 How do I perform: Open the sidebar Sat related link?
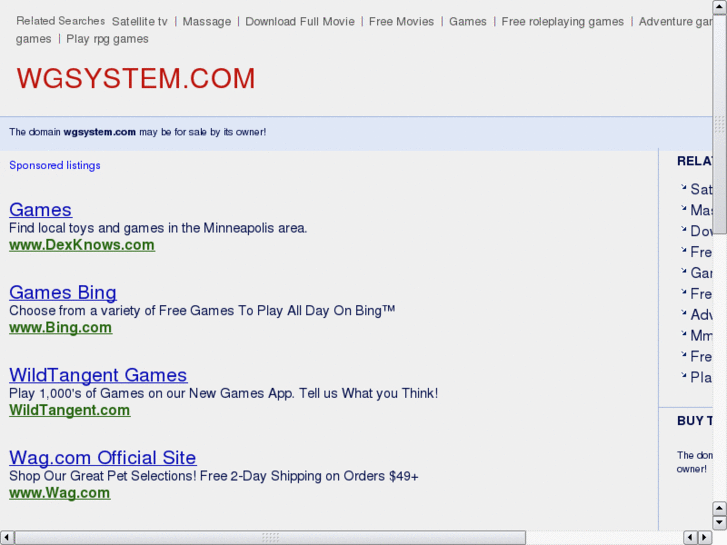click(701, 189)
